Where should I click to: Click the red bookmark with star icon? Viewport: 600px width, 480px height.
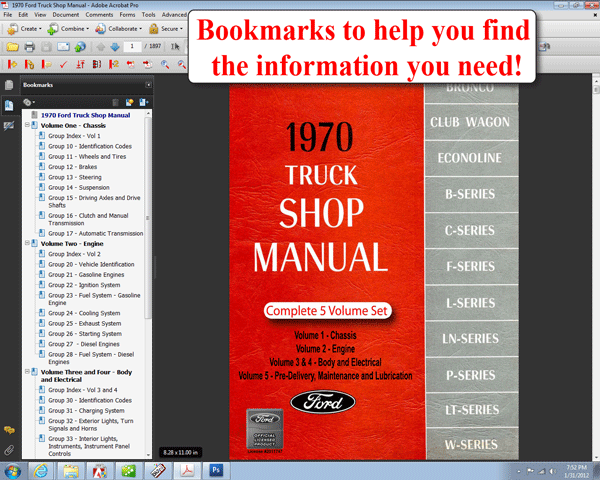(x=12, y=64)
